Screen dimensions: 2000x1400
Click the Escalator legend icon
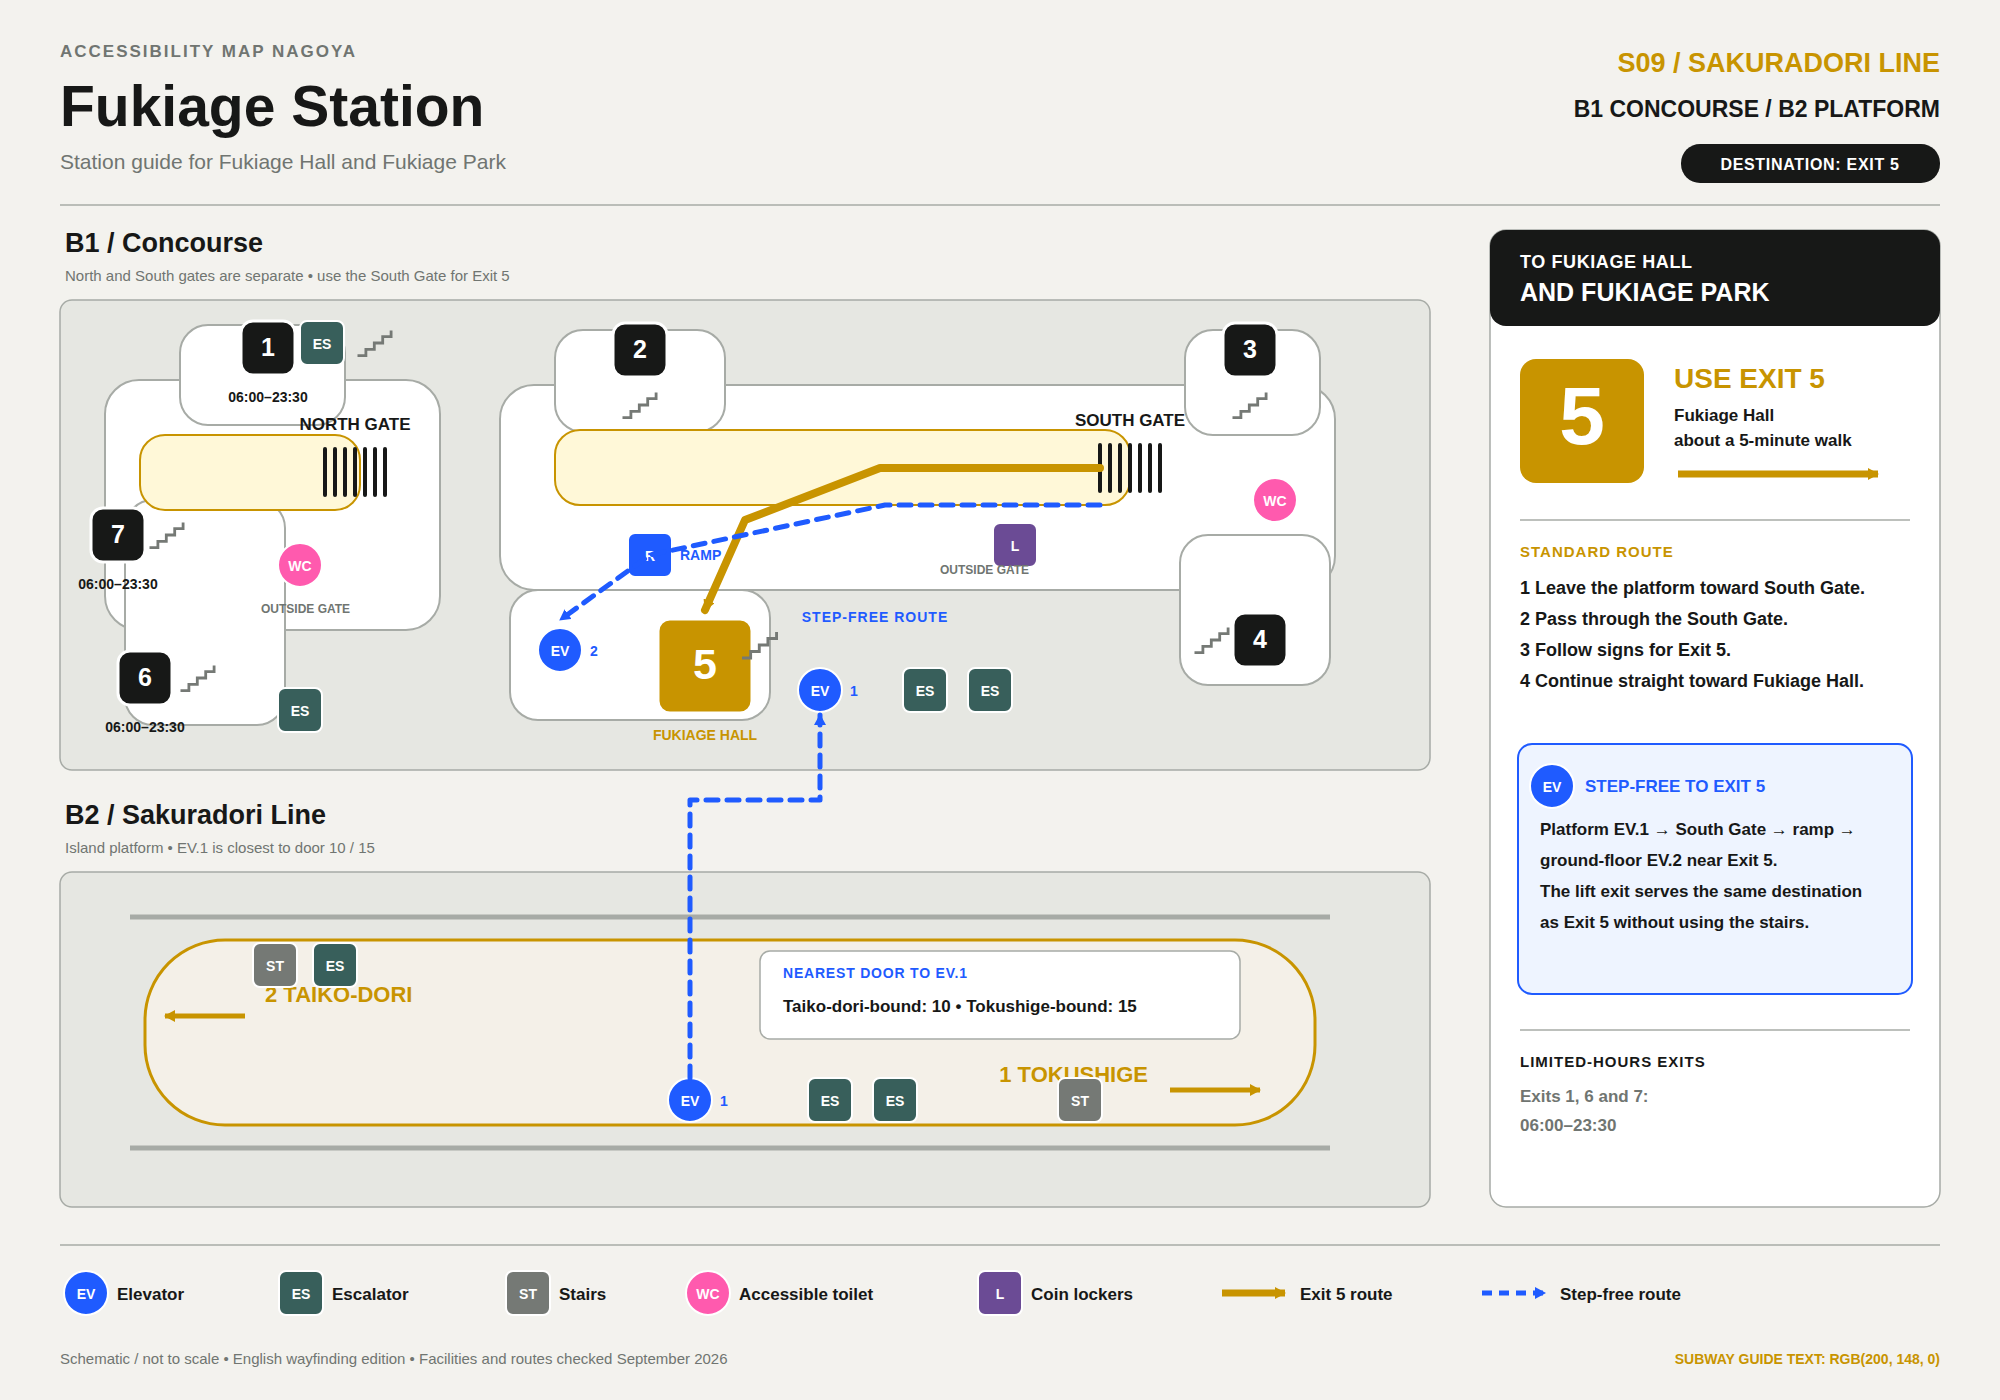(x=301, y=1293)
